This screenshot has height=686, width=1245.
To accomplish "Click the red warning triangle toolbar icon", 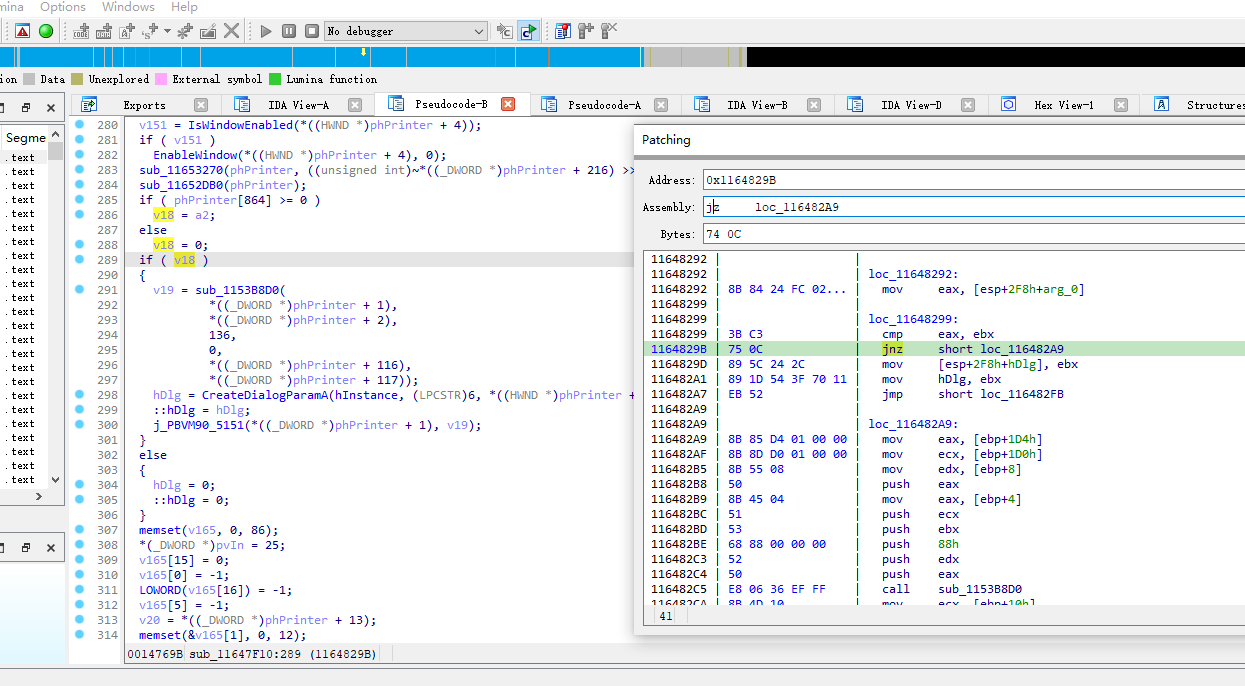I will coord(22,31).
